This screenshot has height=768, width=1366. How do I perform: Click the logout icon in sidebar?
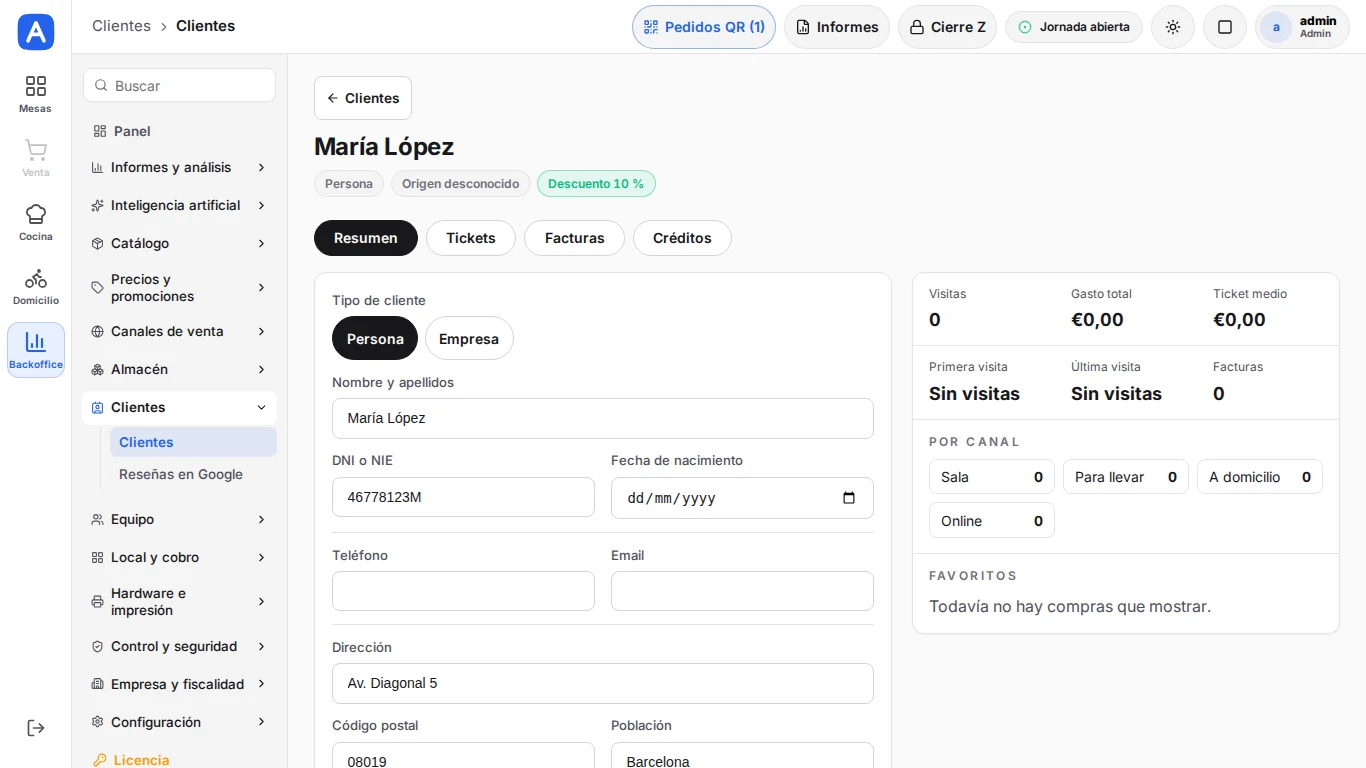pyautogui.click(x=35, y=728)
